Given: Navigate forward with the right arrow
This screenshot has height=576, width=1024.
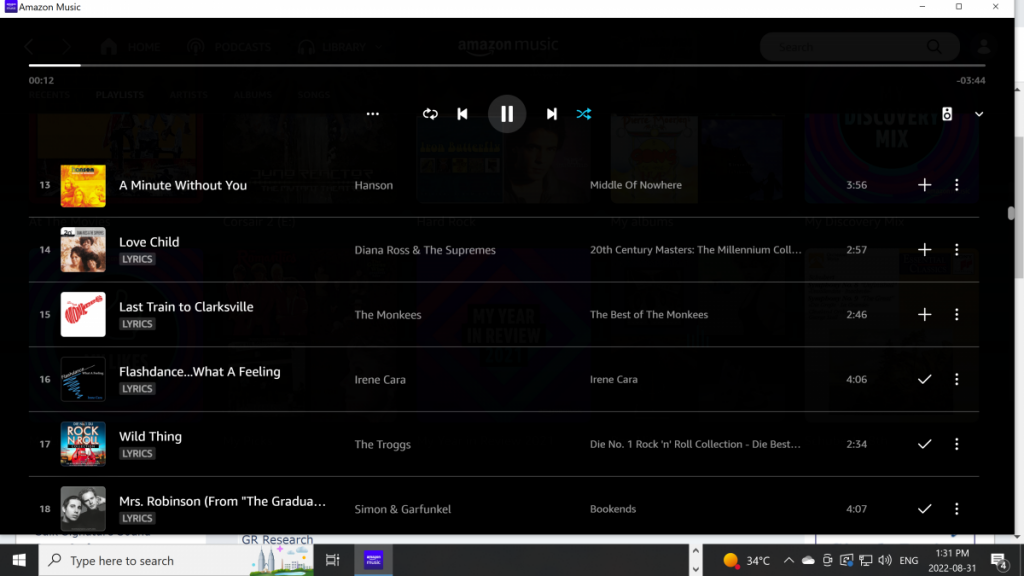Looking at the screenshot, I should [67, 47].
